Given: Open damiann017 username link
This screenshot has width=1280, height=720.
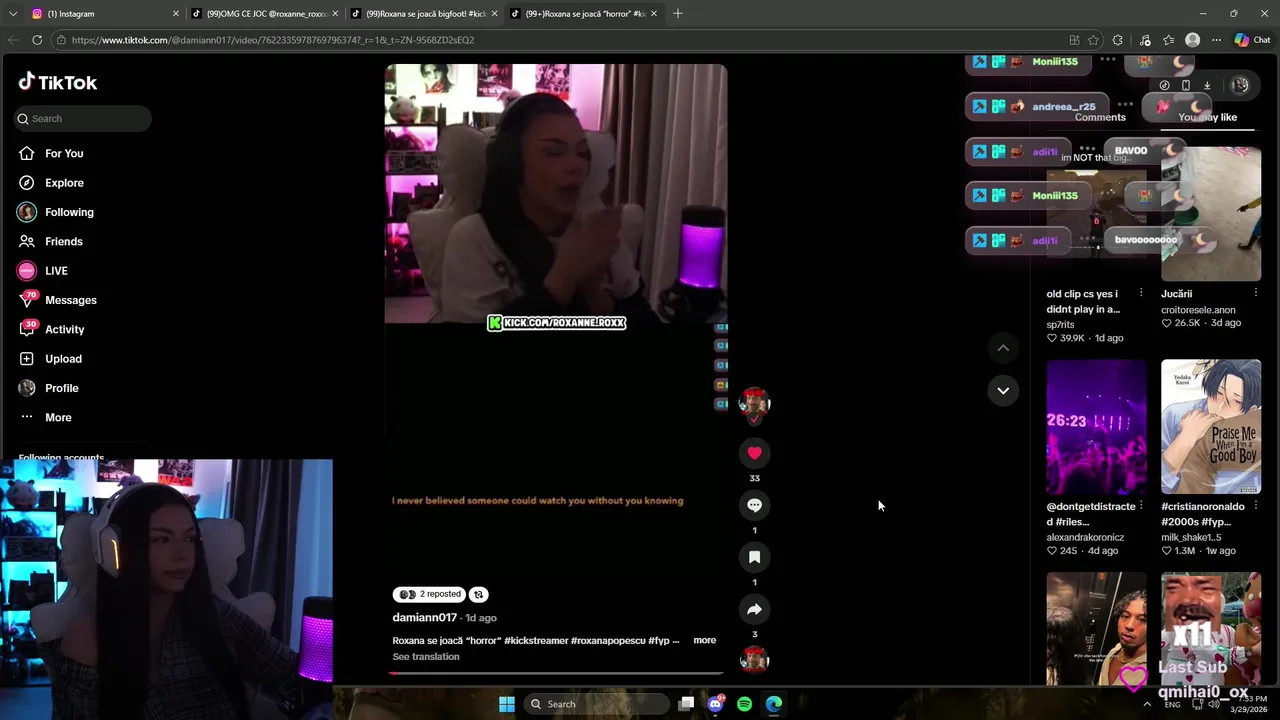Looking at the screenshot, I should (x=424, y=618).
